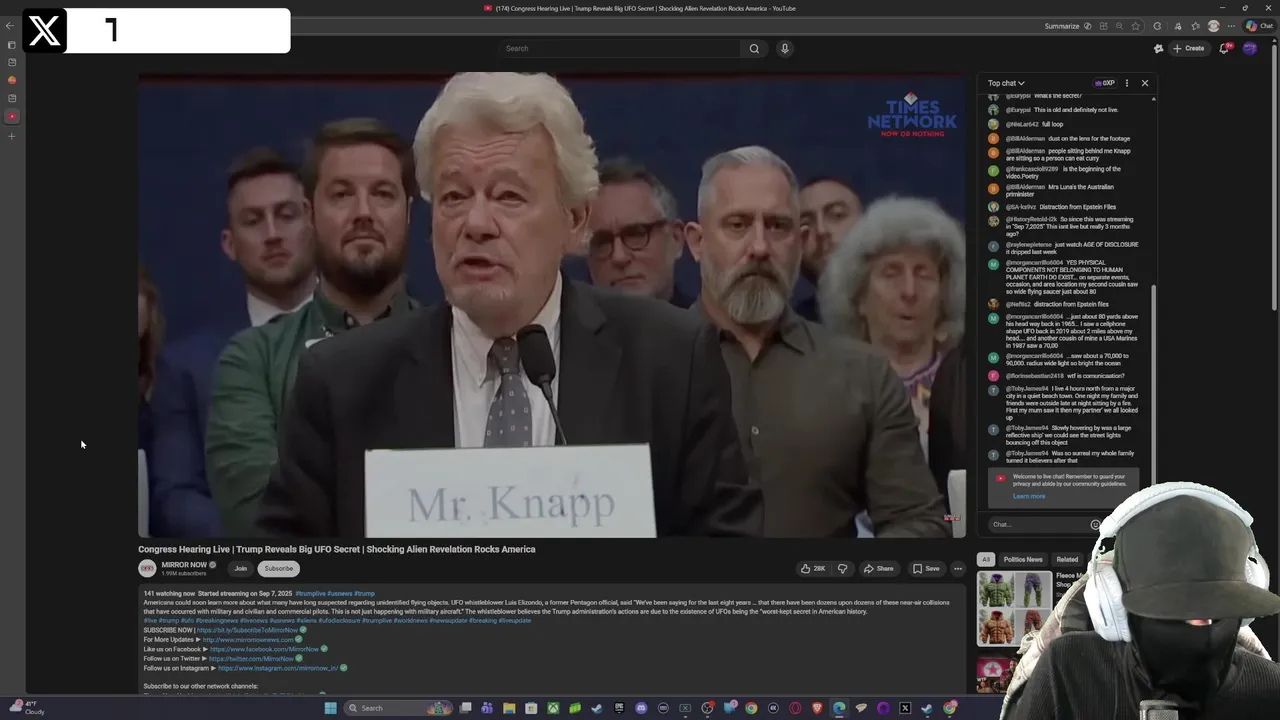1280x720 pixels.
Task: Click the bit.ly SubscribeToMirrorNow link
Action: click(x=247, y=630)
